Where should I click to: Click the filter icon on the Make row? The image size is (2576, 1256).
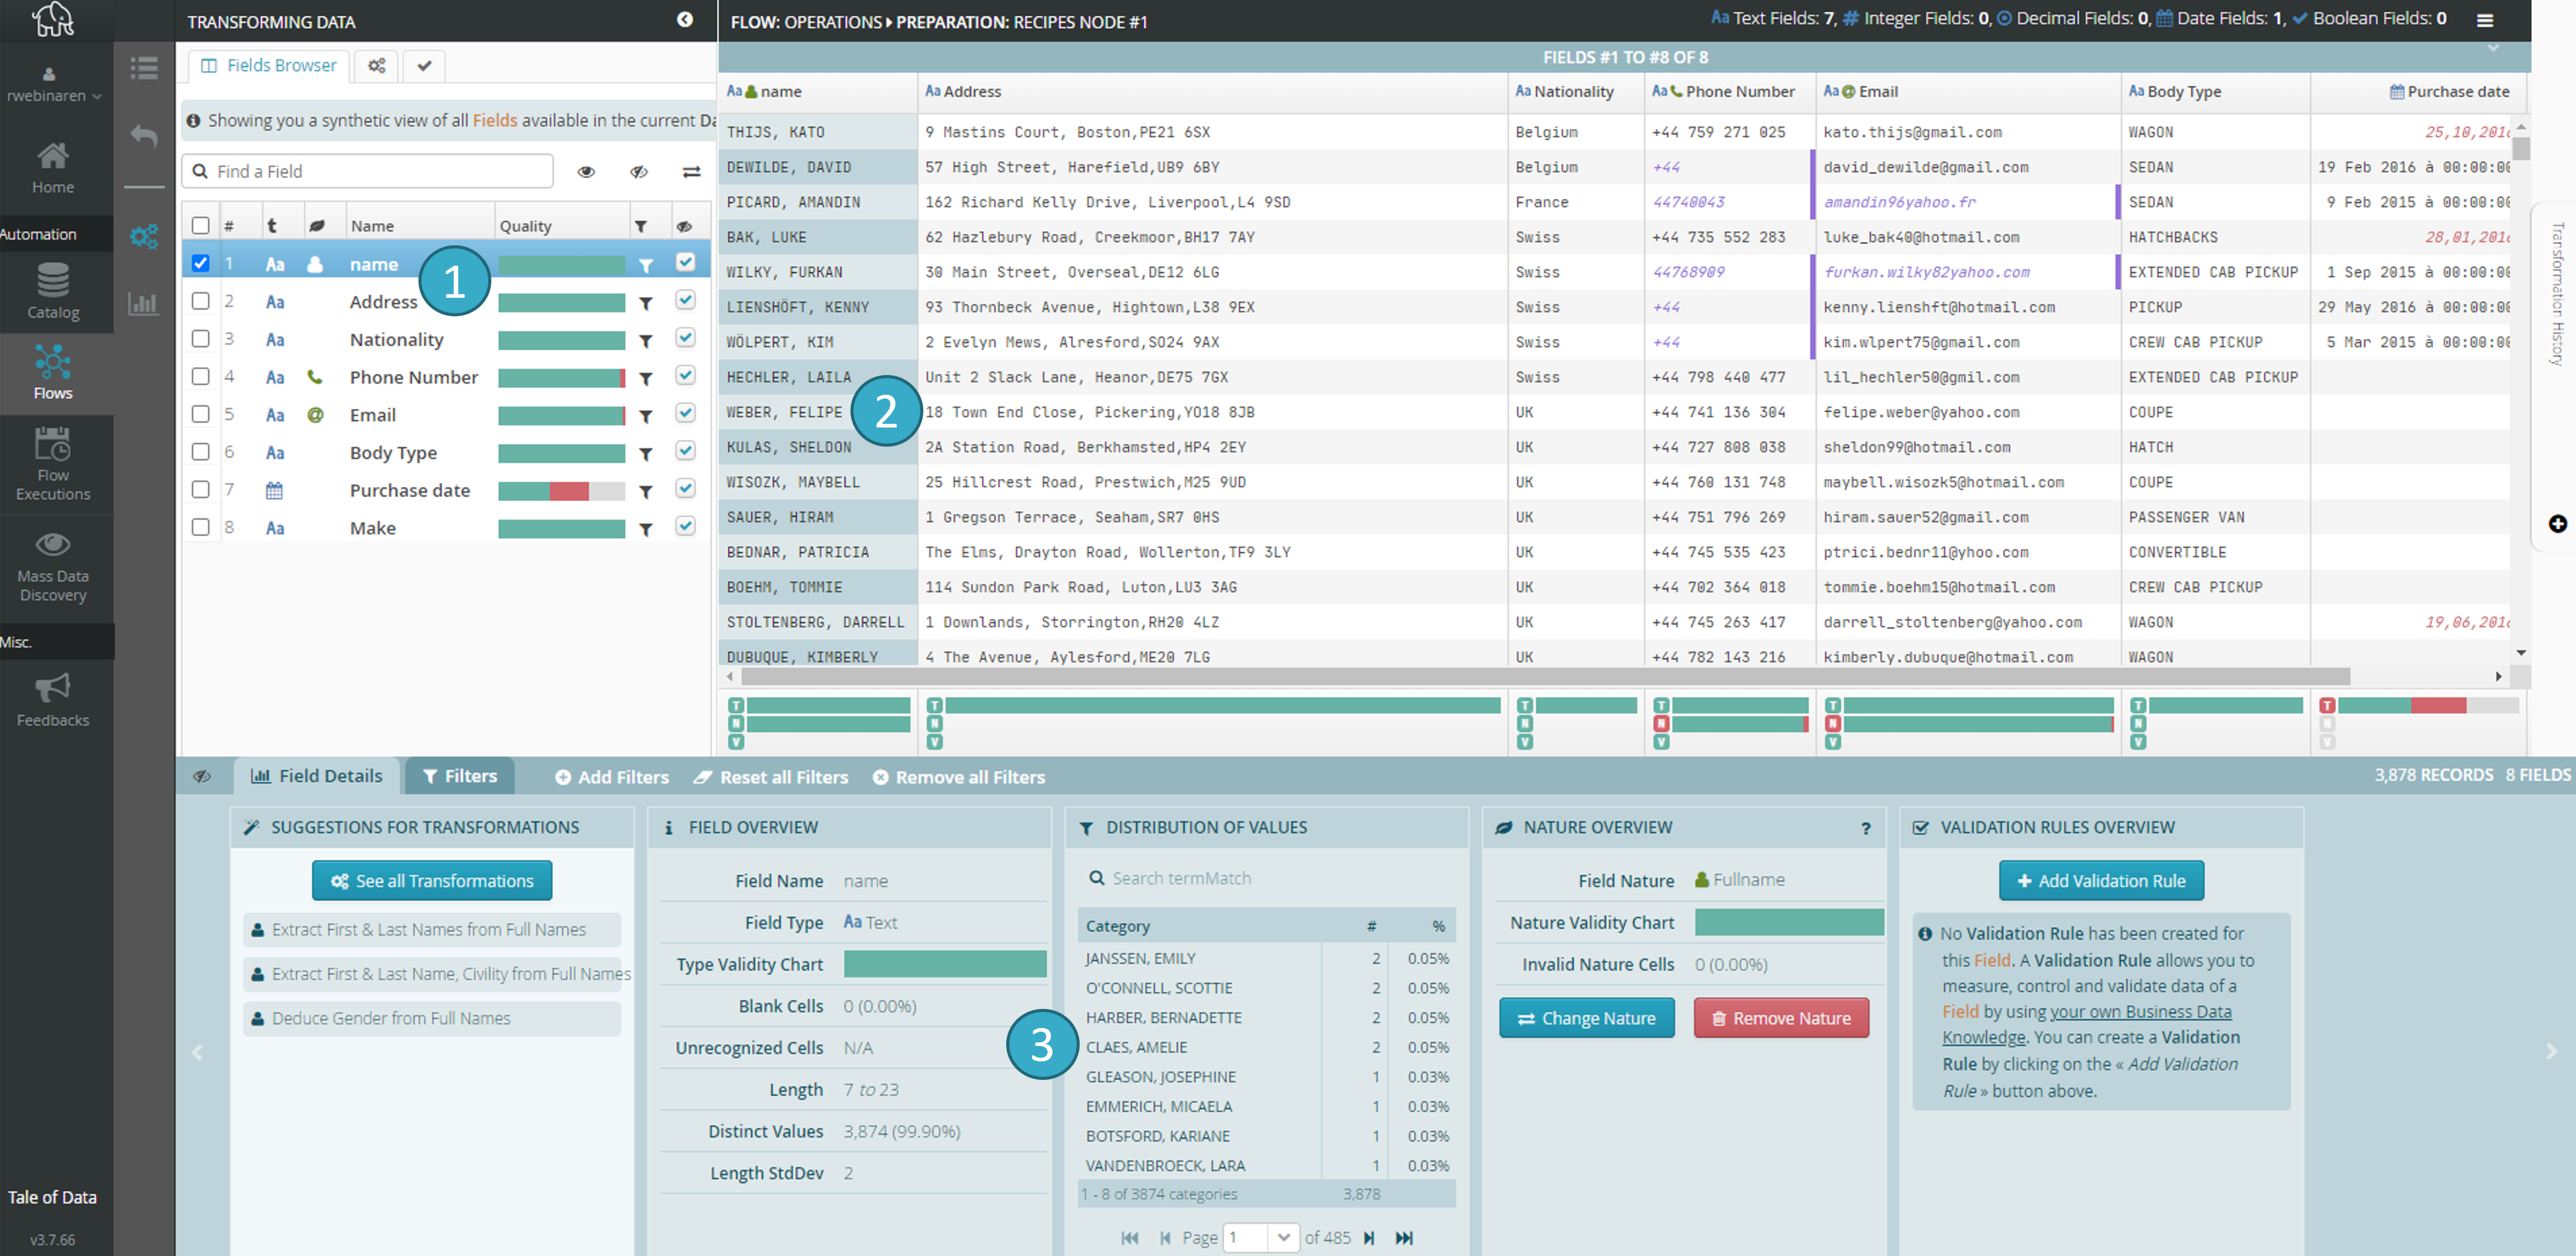646,530
